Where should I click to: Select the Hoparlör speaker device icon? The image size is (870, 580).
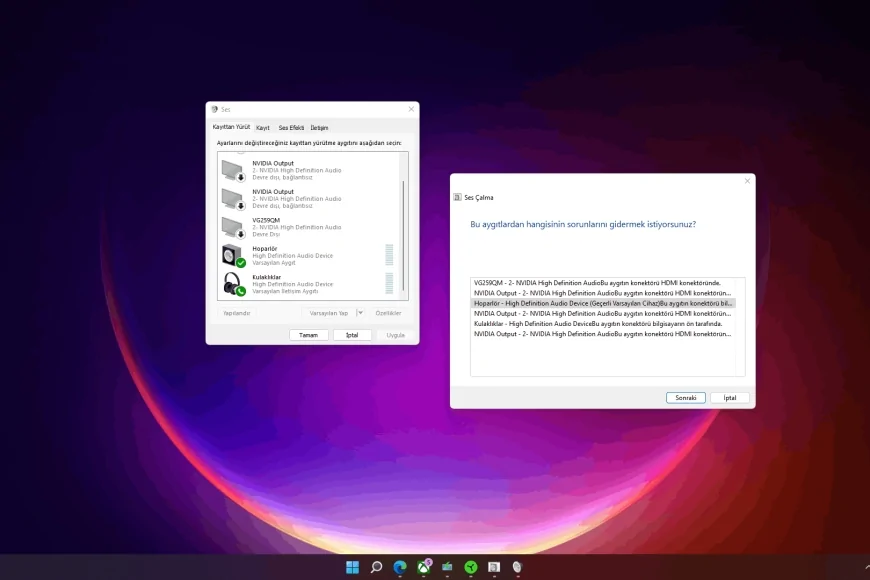pos(232,255)
